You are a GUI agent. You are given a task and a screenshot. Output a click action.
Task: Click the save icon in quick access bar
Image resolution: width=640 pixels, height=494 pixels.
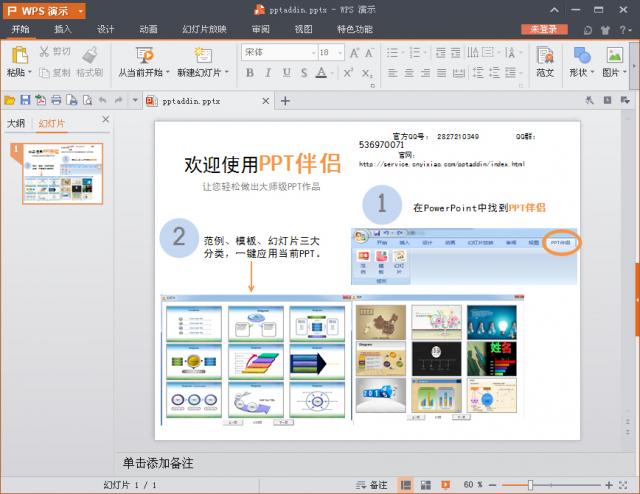(25, 100)
